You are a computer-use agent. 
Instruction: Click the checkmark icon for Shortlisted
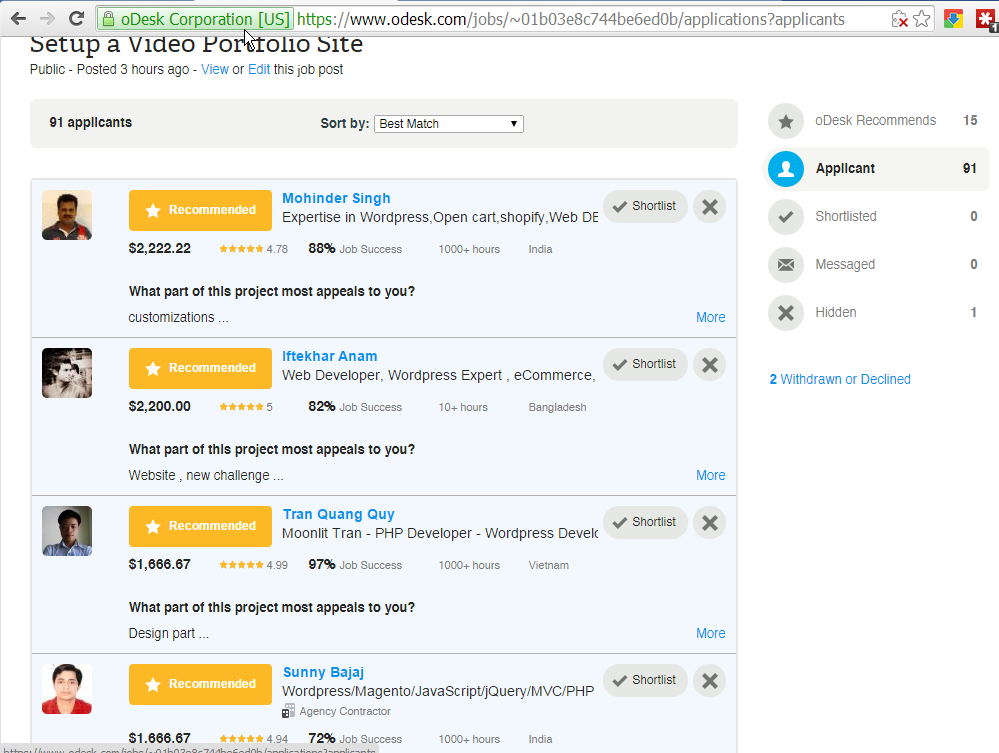point(786,217)
